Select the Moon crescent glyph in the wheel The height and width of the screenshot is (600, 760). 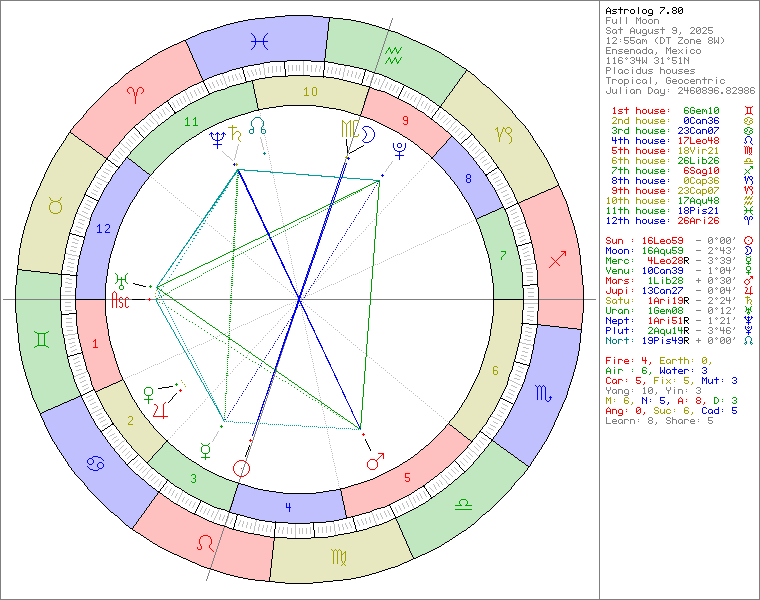367,131
